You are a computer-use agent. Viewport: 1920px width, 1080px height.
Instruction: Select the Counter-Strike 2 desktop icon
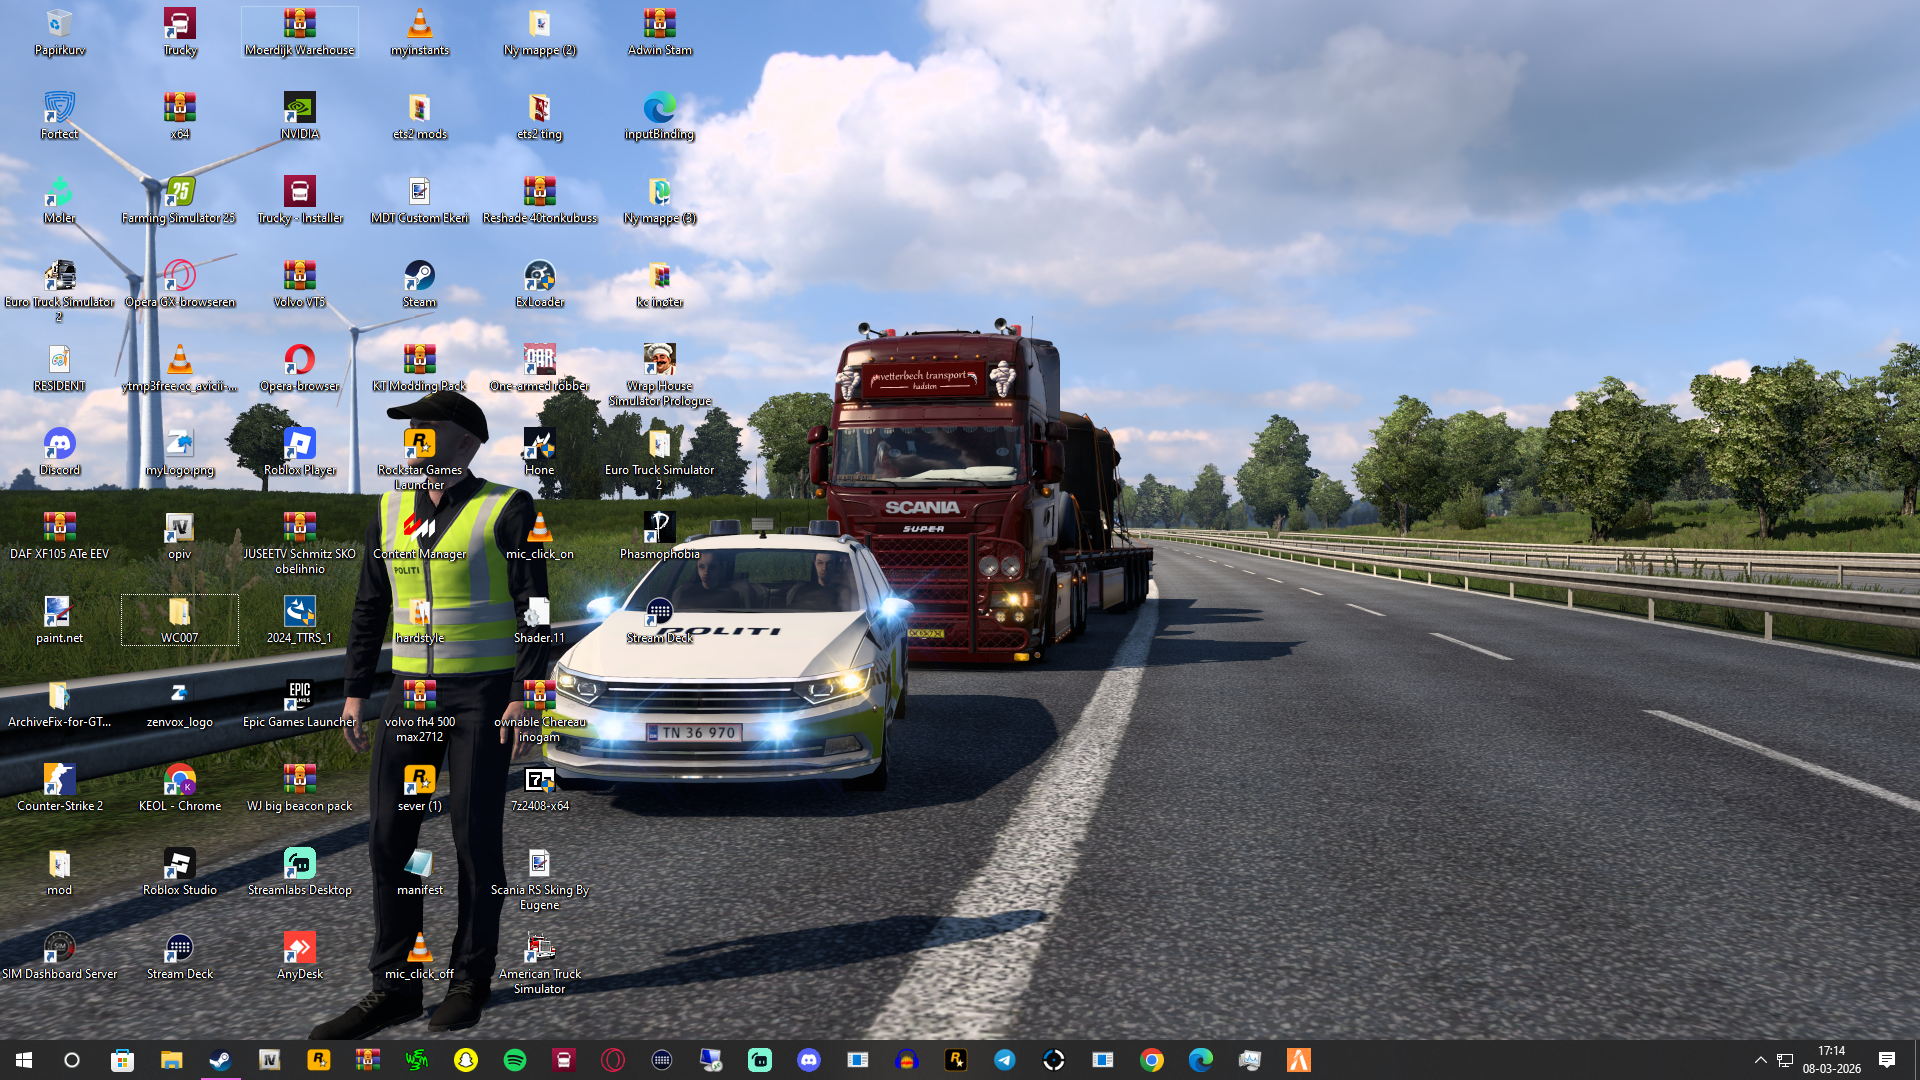coord(59,781)
